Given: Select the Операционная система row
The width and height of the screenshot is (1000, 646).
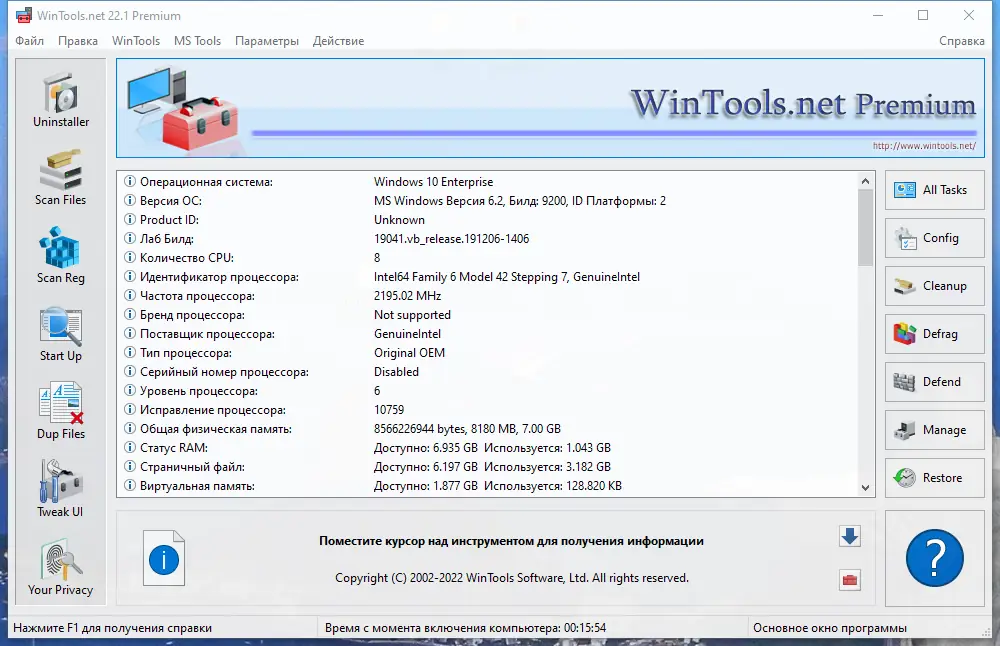Looking at the screenshot, I should 488,182.
